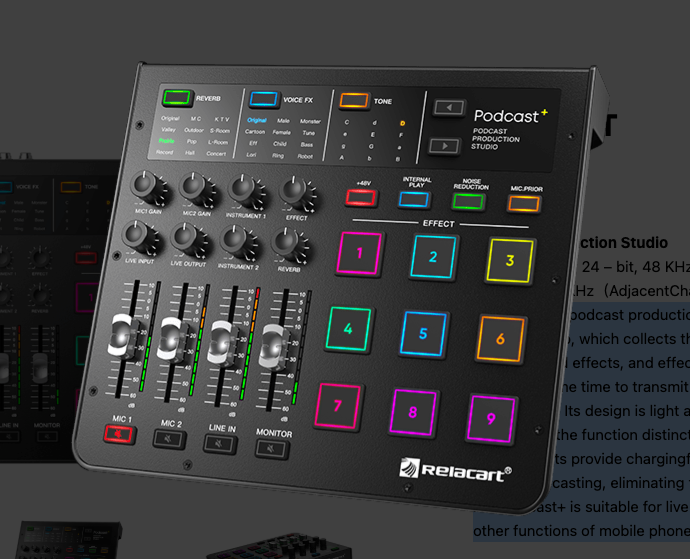Hit pink effect pad 7
Viewport: 690px width, 559px height.
pos(338,405)
